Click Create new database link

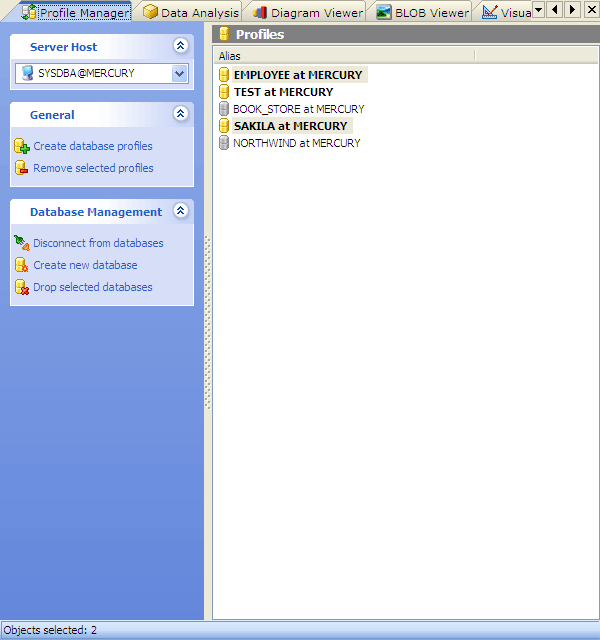click(x=85, y=265)
